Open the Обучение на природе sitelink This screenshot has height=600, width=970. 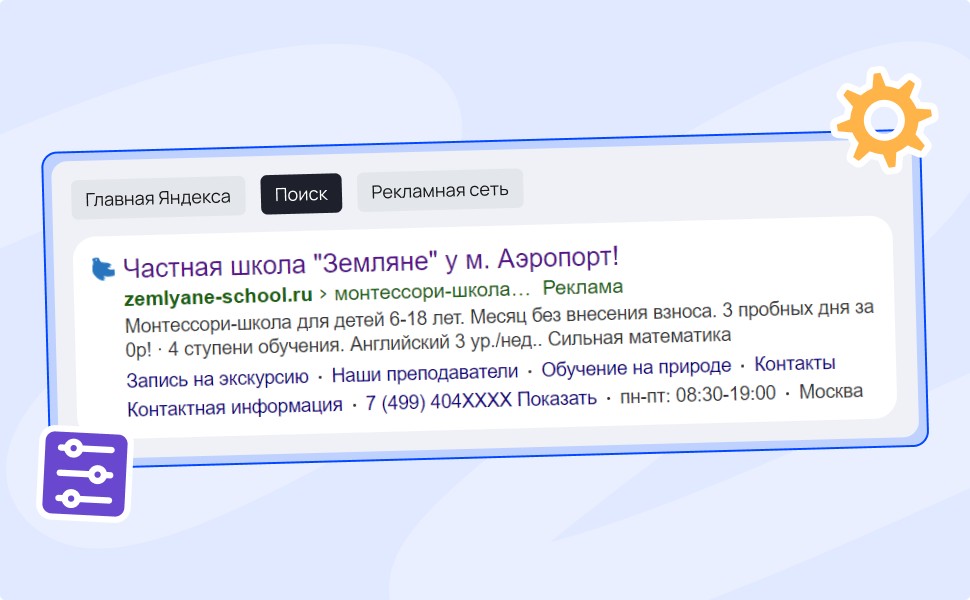click(x=636, y=367)
